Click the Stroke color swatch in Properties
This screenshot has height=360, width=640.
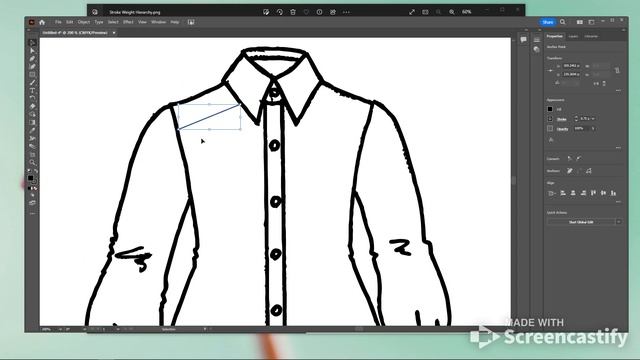(550, 119)
